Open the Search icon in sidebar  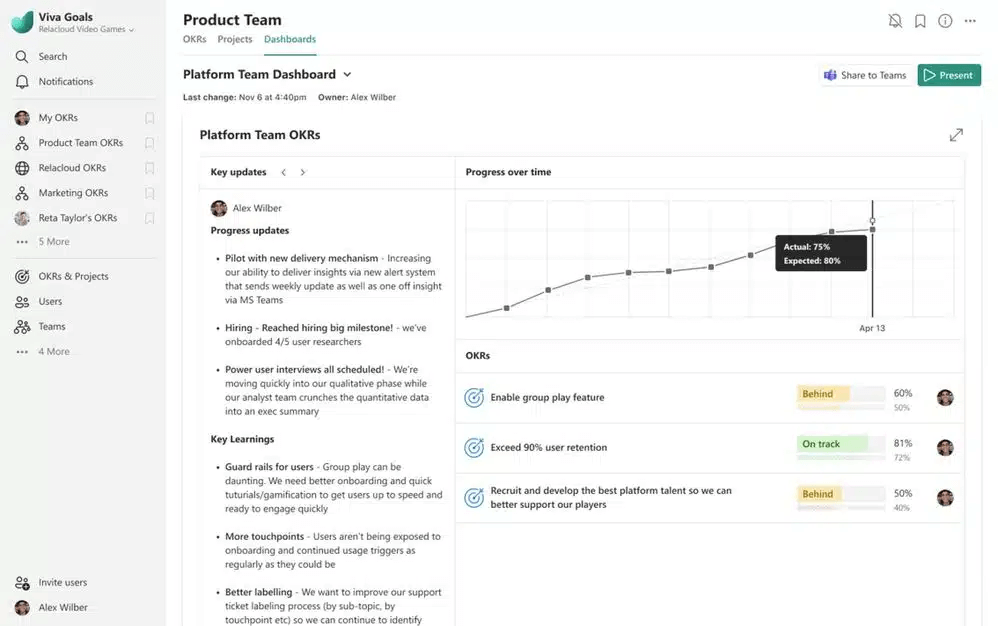[22, 57]
